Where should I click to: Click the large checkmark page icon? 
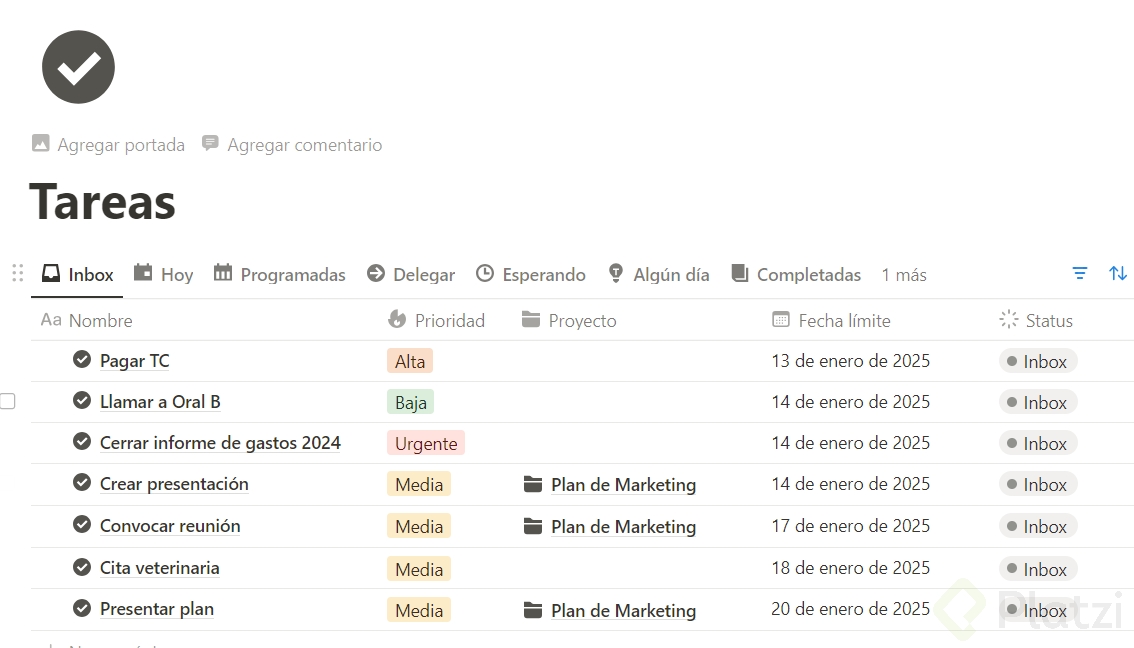78,67
